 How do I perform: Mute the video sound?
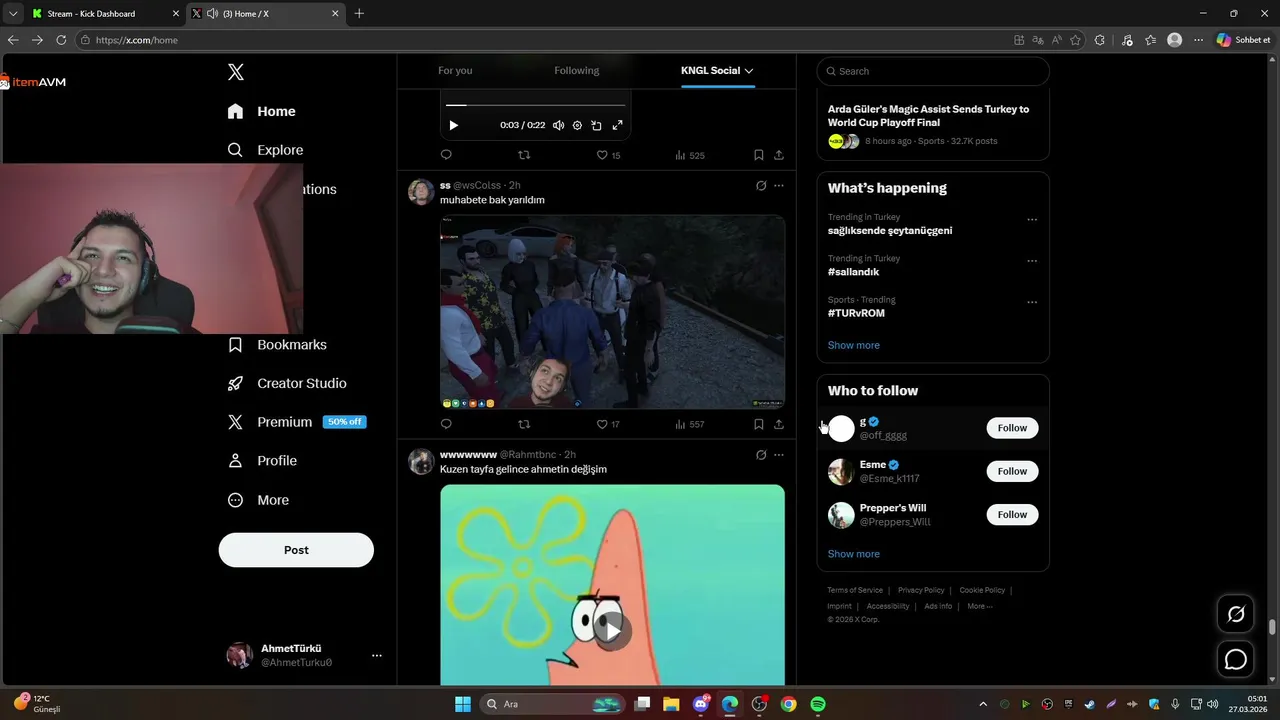(x=558, y=125)
